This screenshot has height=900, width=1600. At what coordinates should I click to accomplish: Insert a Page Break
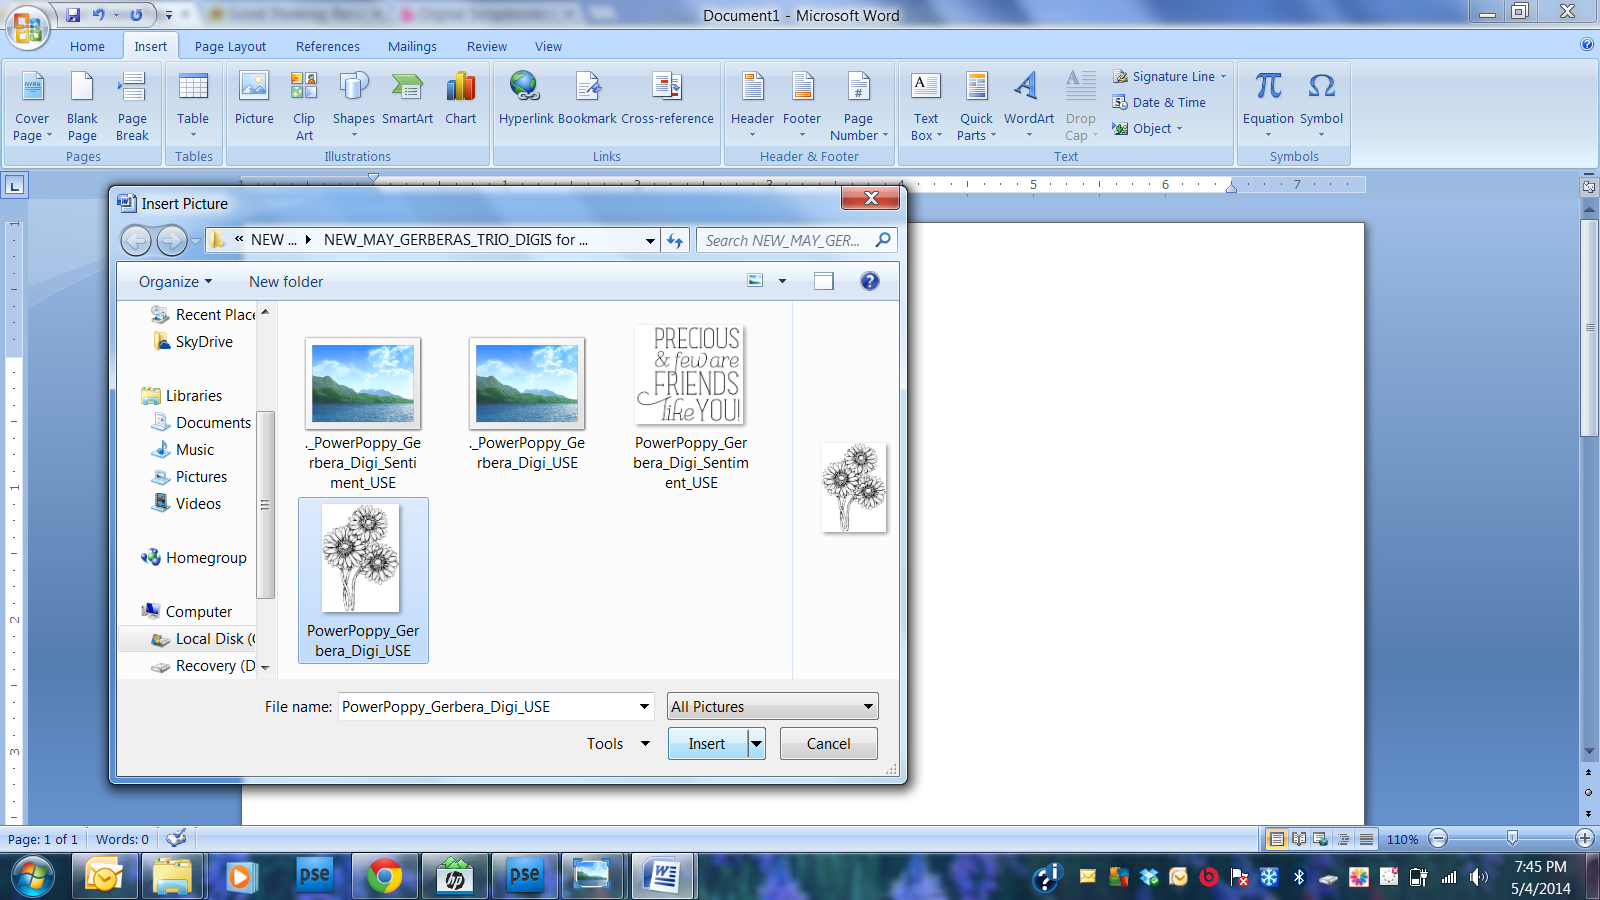[132, 106]
